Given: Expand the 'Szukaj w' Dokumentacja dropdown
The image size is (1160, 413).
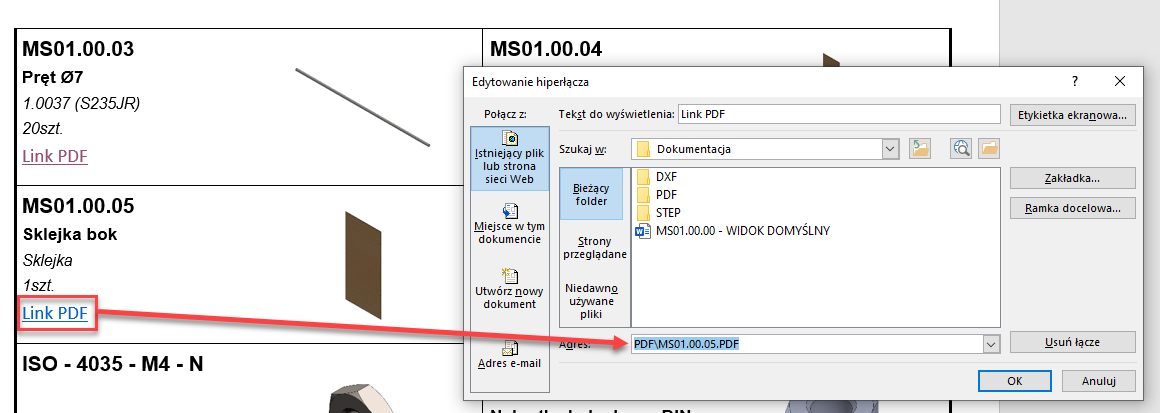Looking at the screenshot, I should tap(890, 149).
